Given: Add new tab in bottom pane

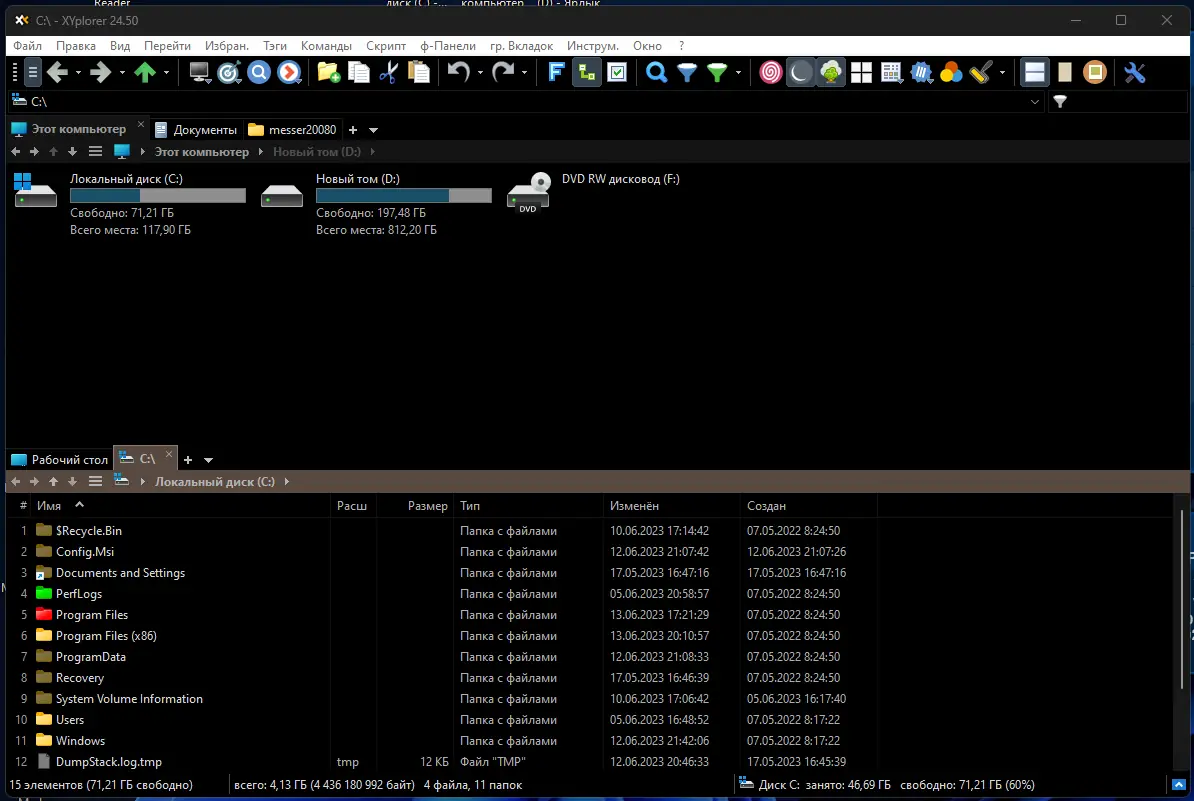Looking at the screenshot, I should 187,460.
